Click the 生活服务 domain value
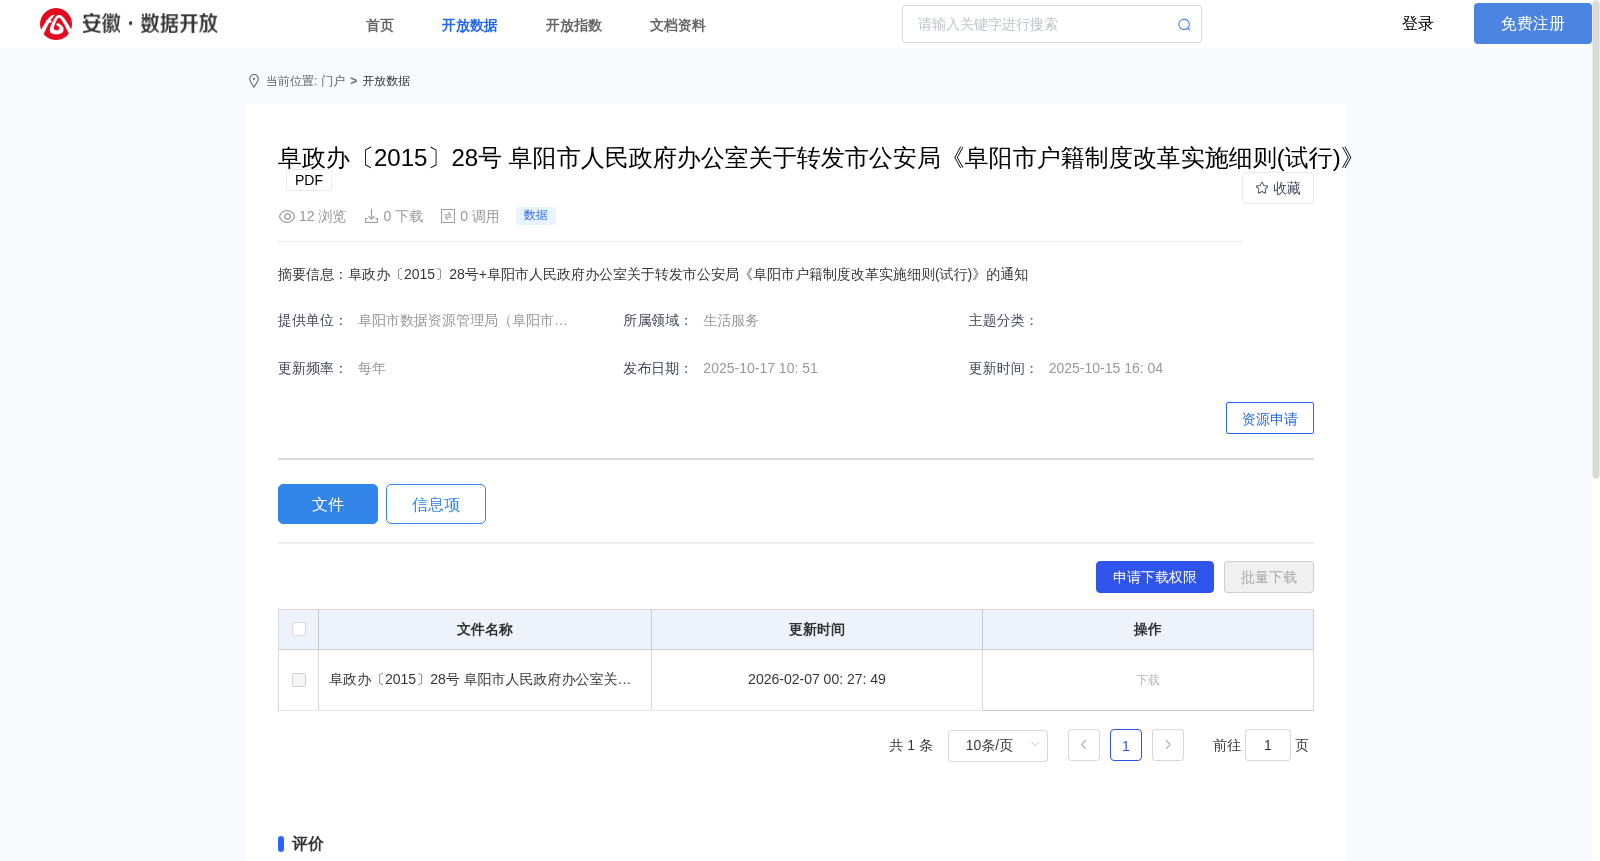Image resolution: width=1600 pixels, height=861 pixels. pyautogui.click(x=731, y=320)
